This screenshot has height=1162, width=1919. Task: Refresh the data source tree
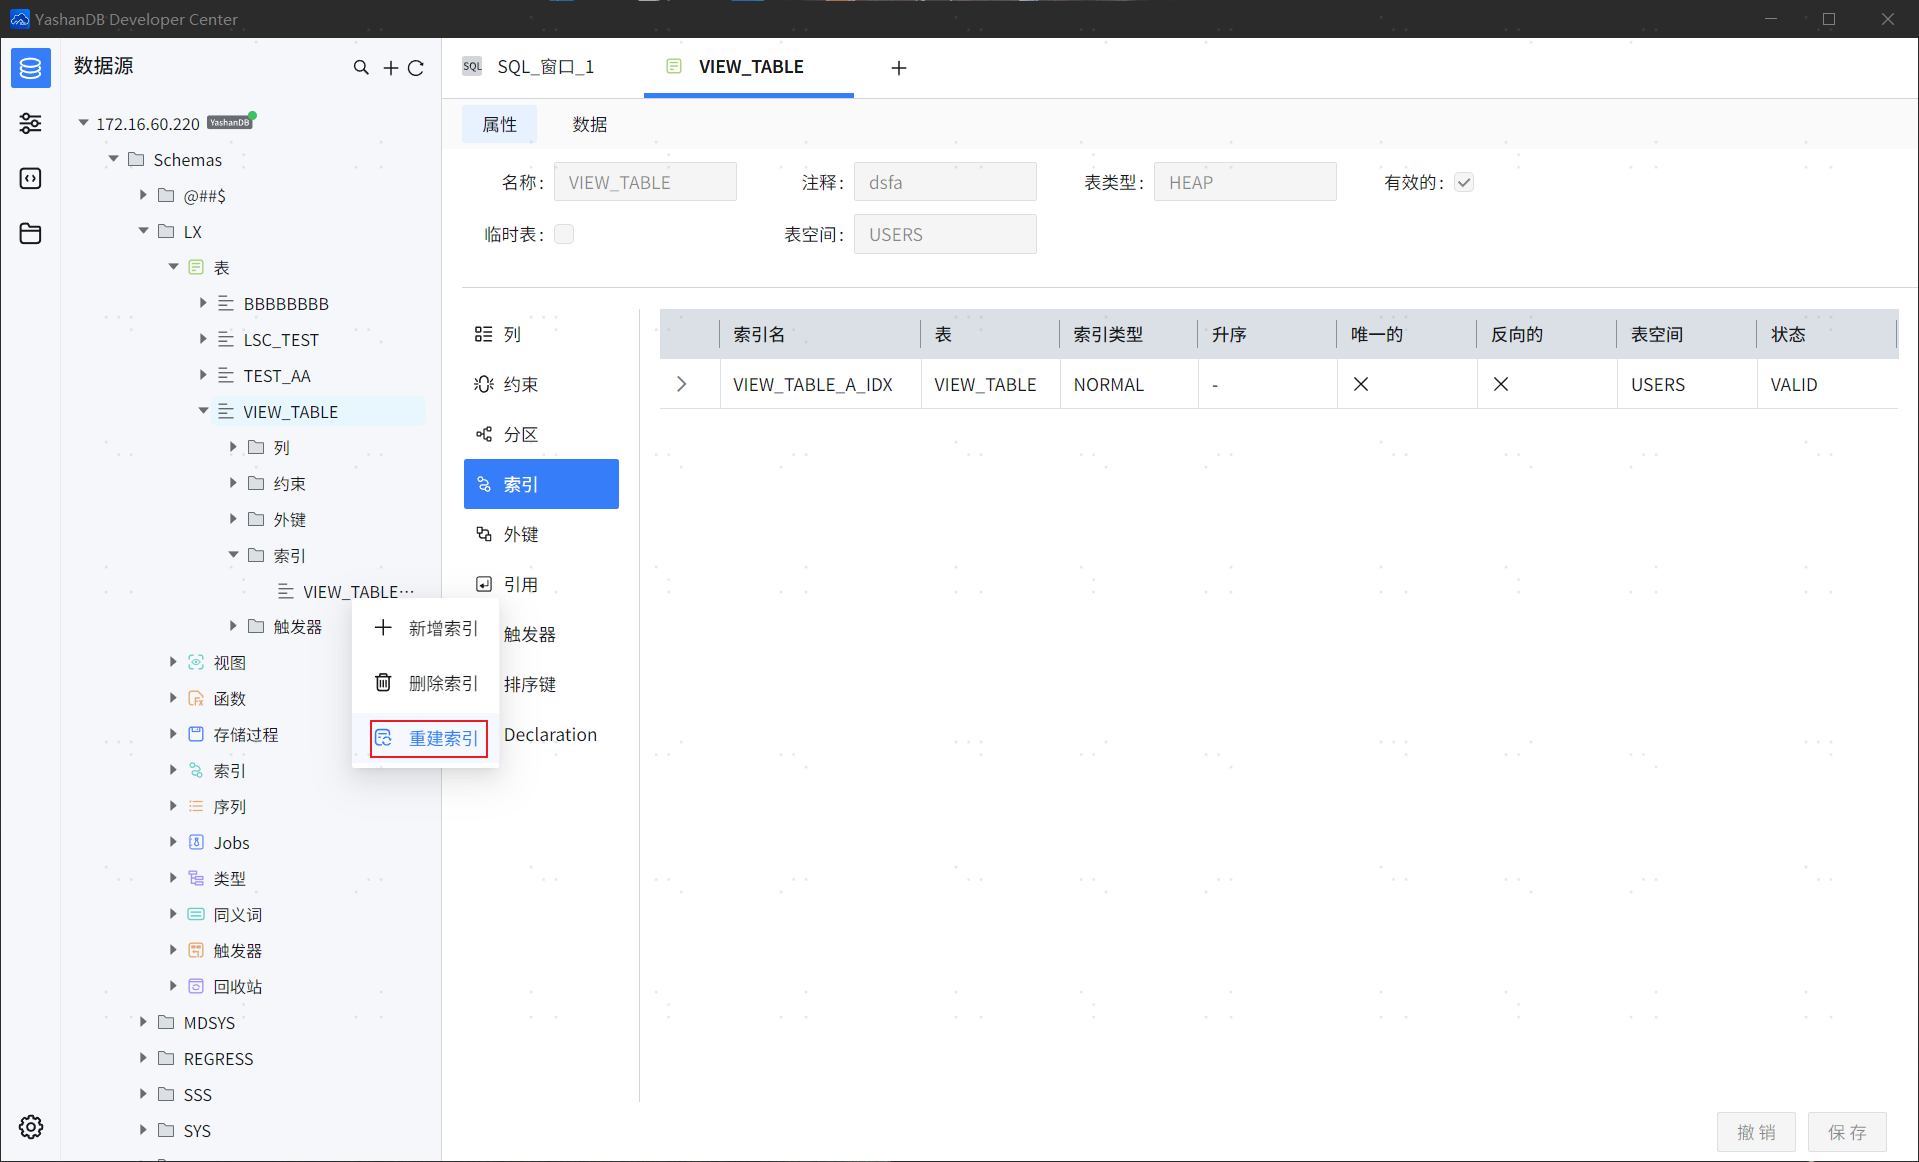click(416, 68)
